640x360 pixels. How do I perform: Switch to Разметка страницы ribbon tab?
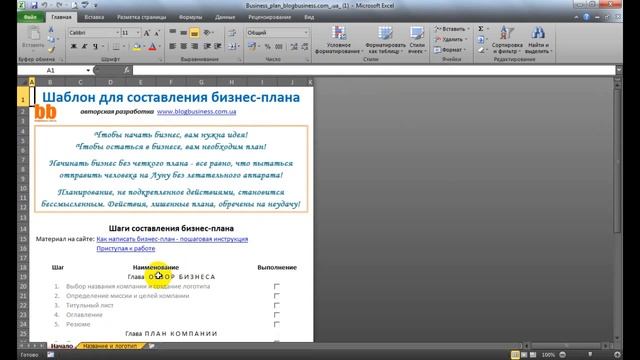[142, 17]
